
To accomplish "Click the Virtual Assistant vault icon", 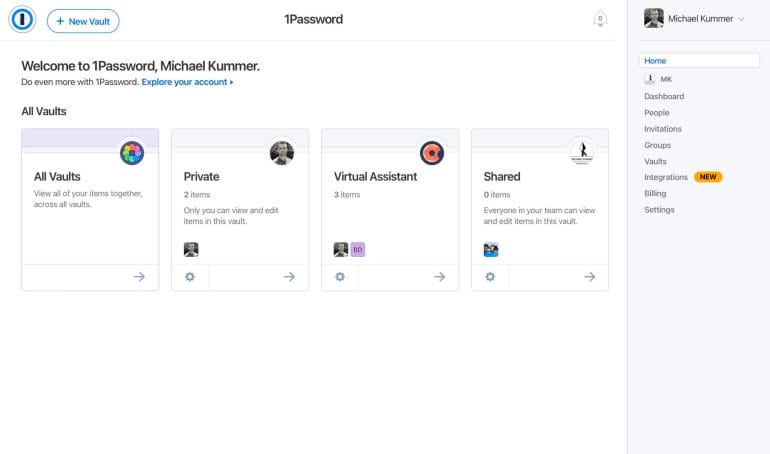I will [432, 153].
